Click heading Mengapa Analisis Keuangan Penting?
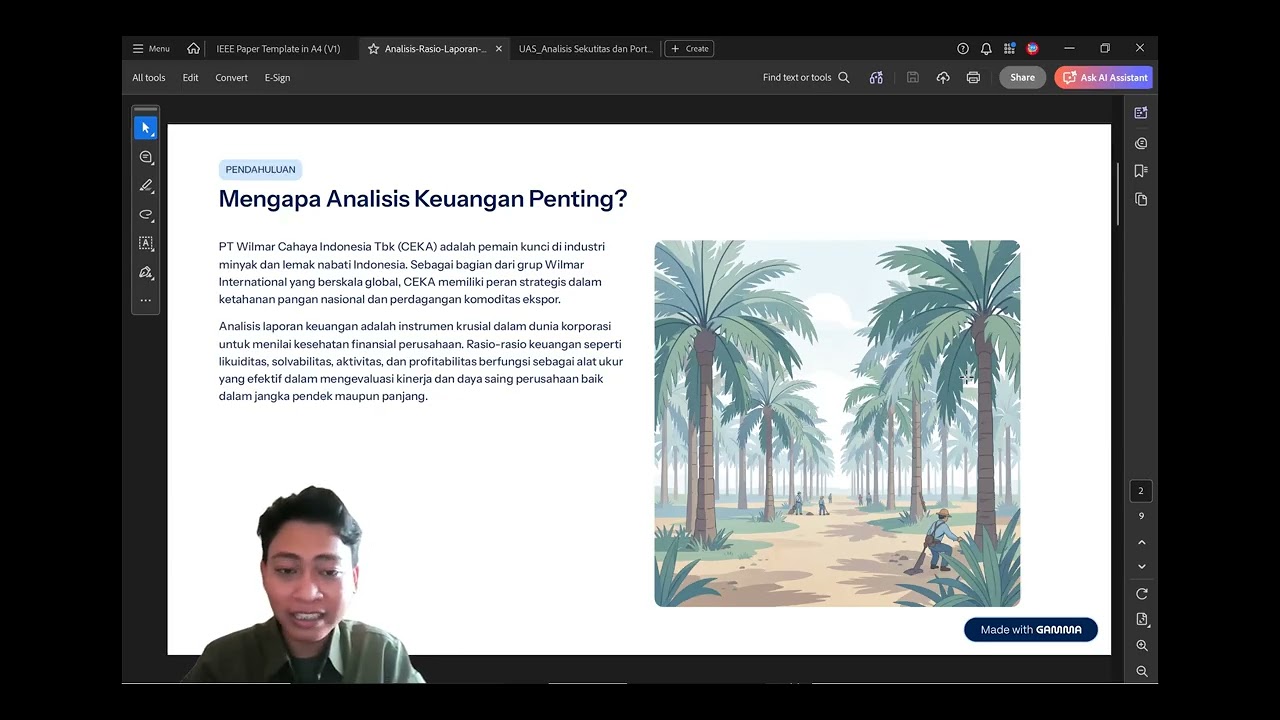The image size is (1280, 720). pyautogui.click(x=423, y=199)
